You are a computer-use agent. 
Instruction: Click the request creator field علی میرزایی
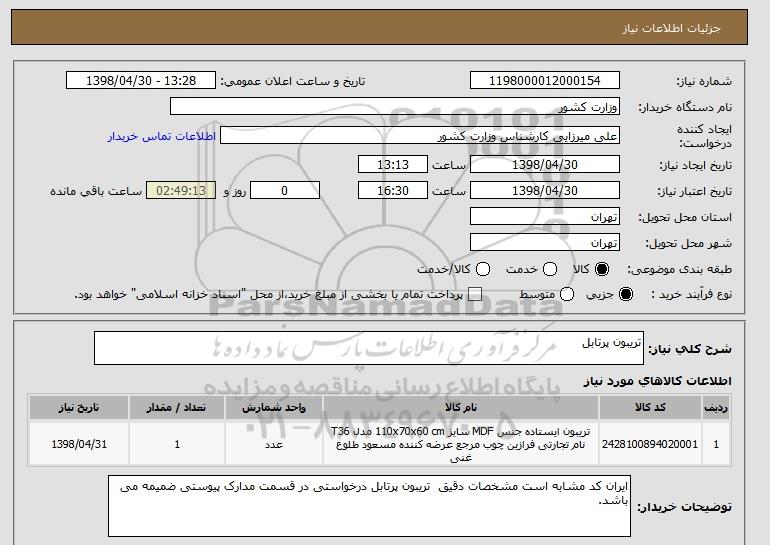[420, 136]
